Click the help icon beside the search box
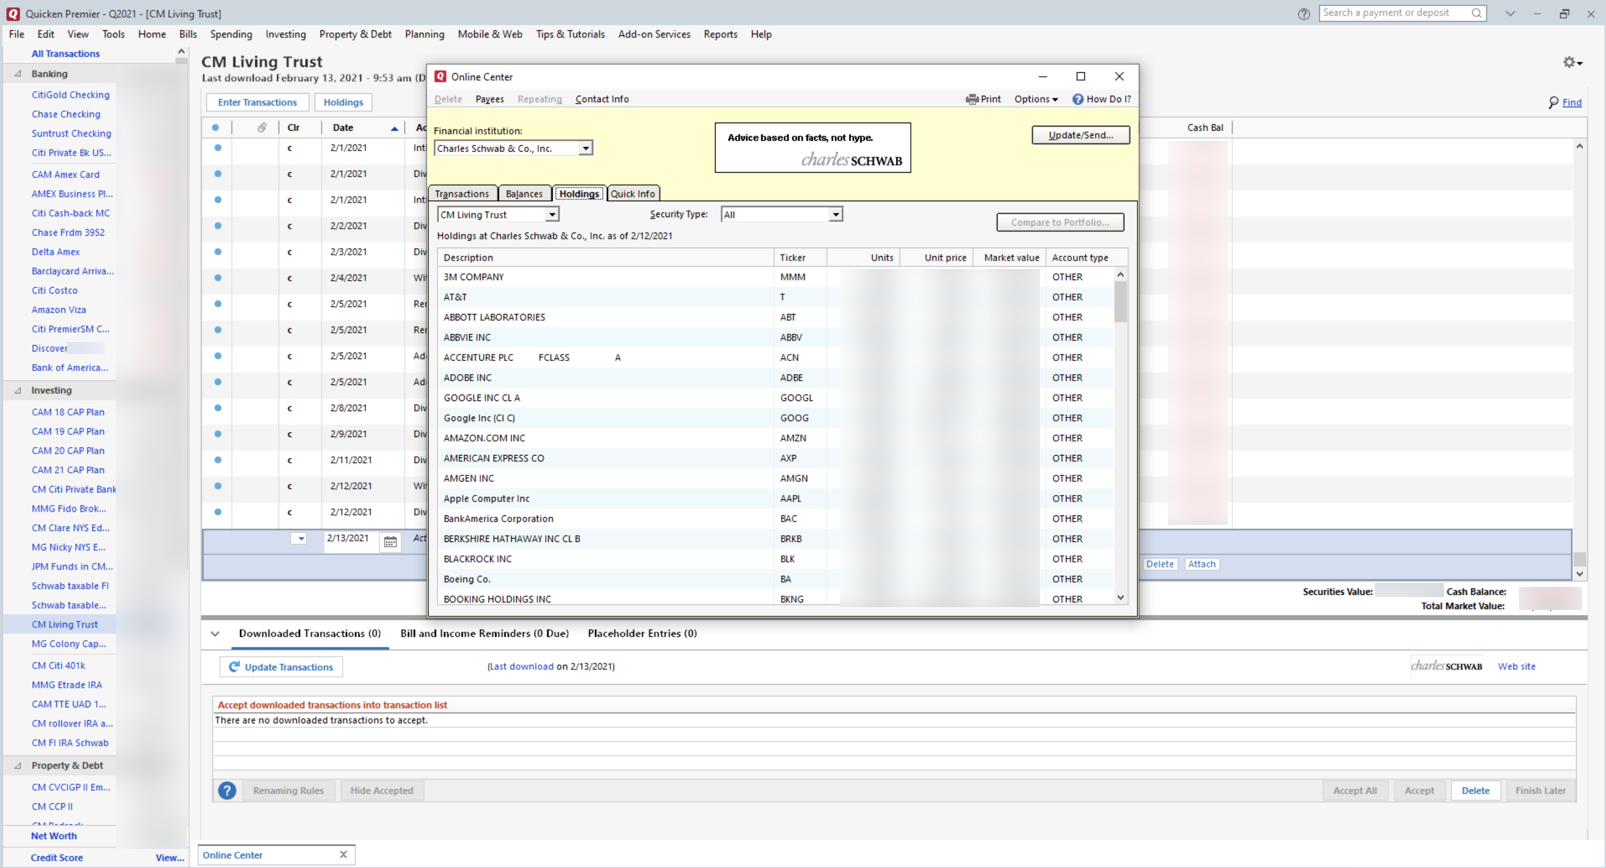The width and height of the screenshot is (1606, 868). [x=1304, y=14]
